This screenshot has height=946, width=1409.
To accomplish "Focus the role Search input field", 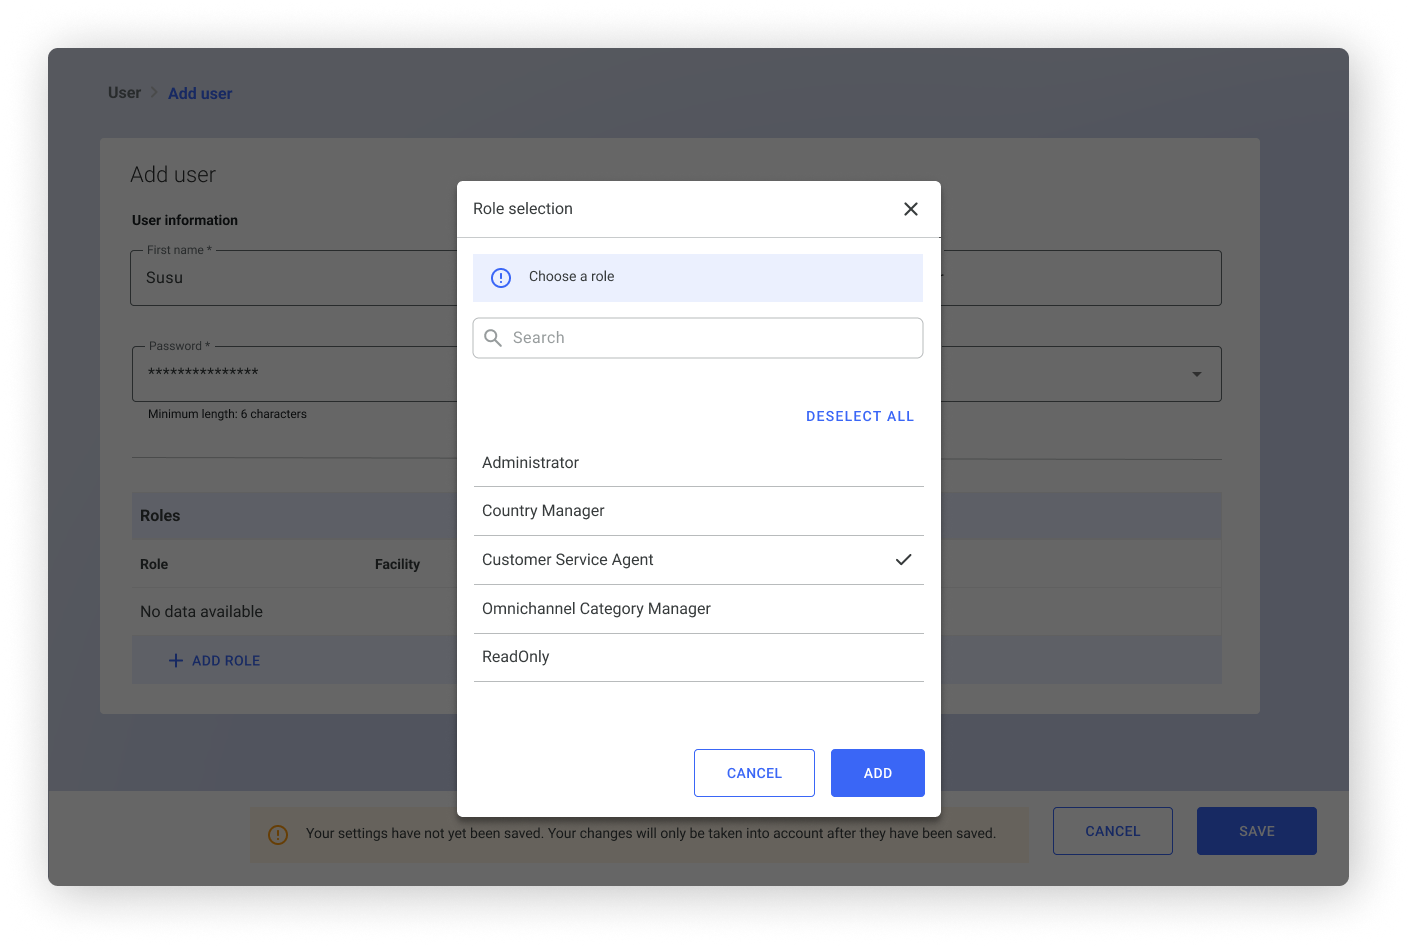I will pos(710,338).
